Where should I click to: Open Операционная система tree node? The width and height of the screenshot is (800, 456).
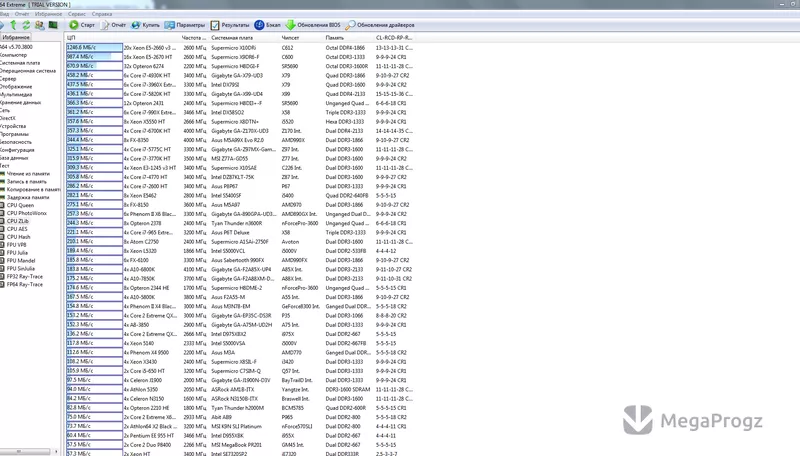pos(28,71)
